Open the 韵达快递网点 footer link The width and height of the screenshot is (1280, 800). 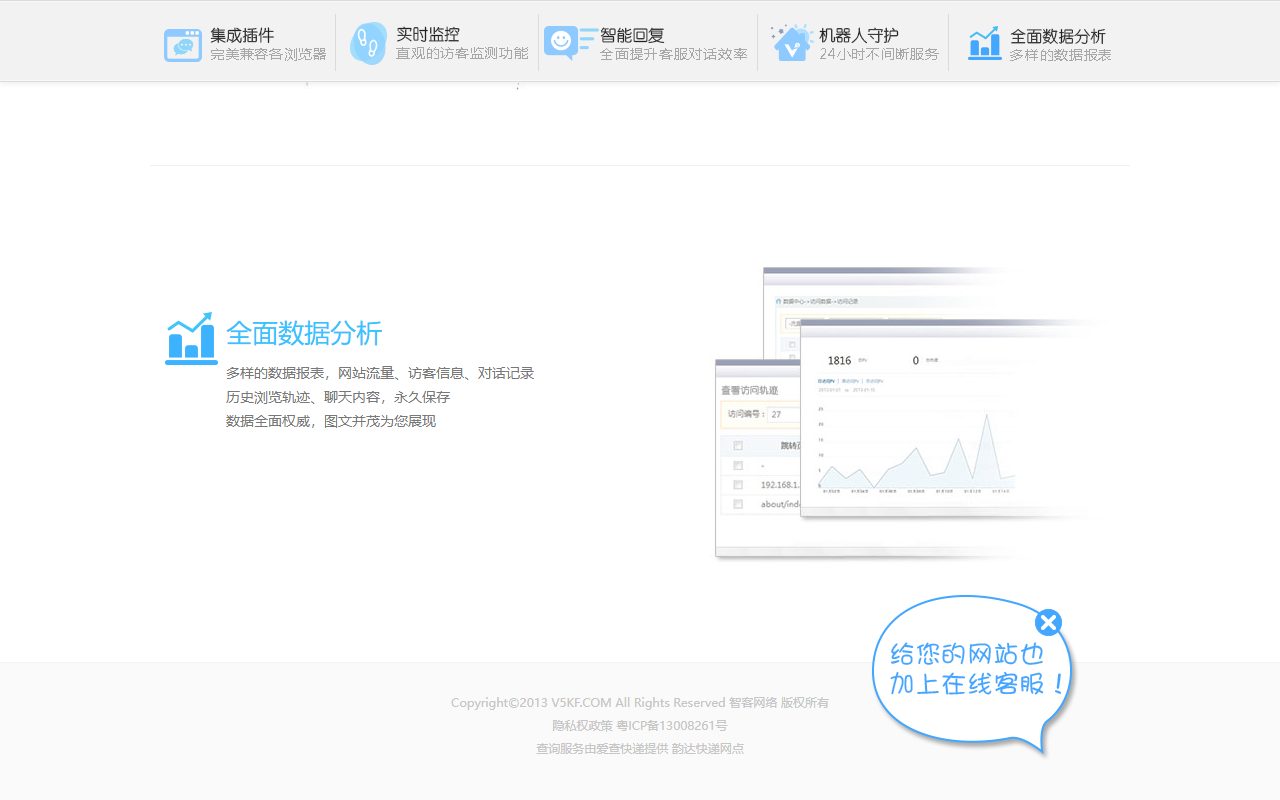pos(707,748)
